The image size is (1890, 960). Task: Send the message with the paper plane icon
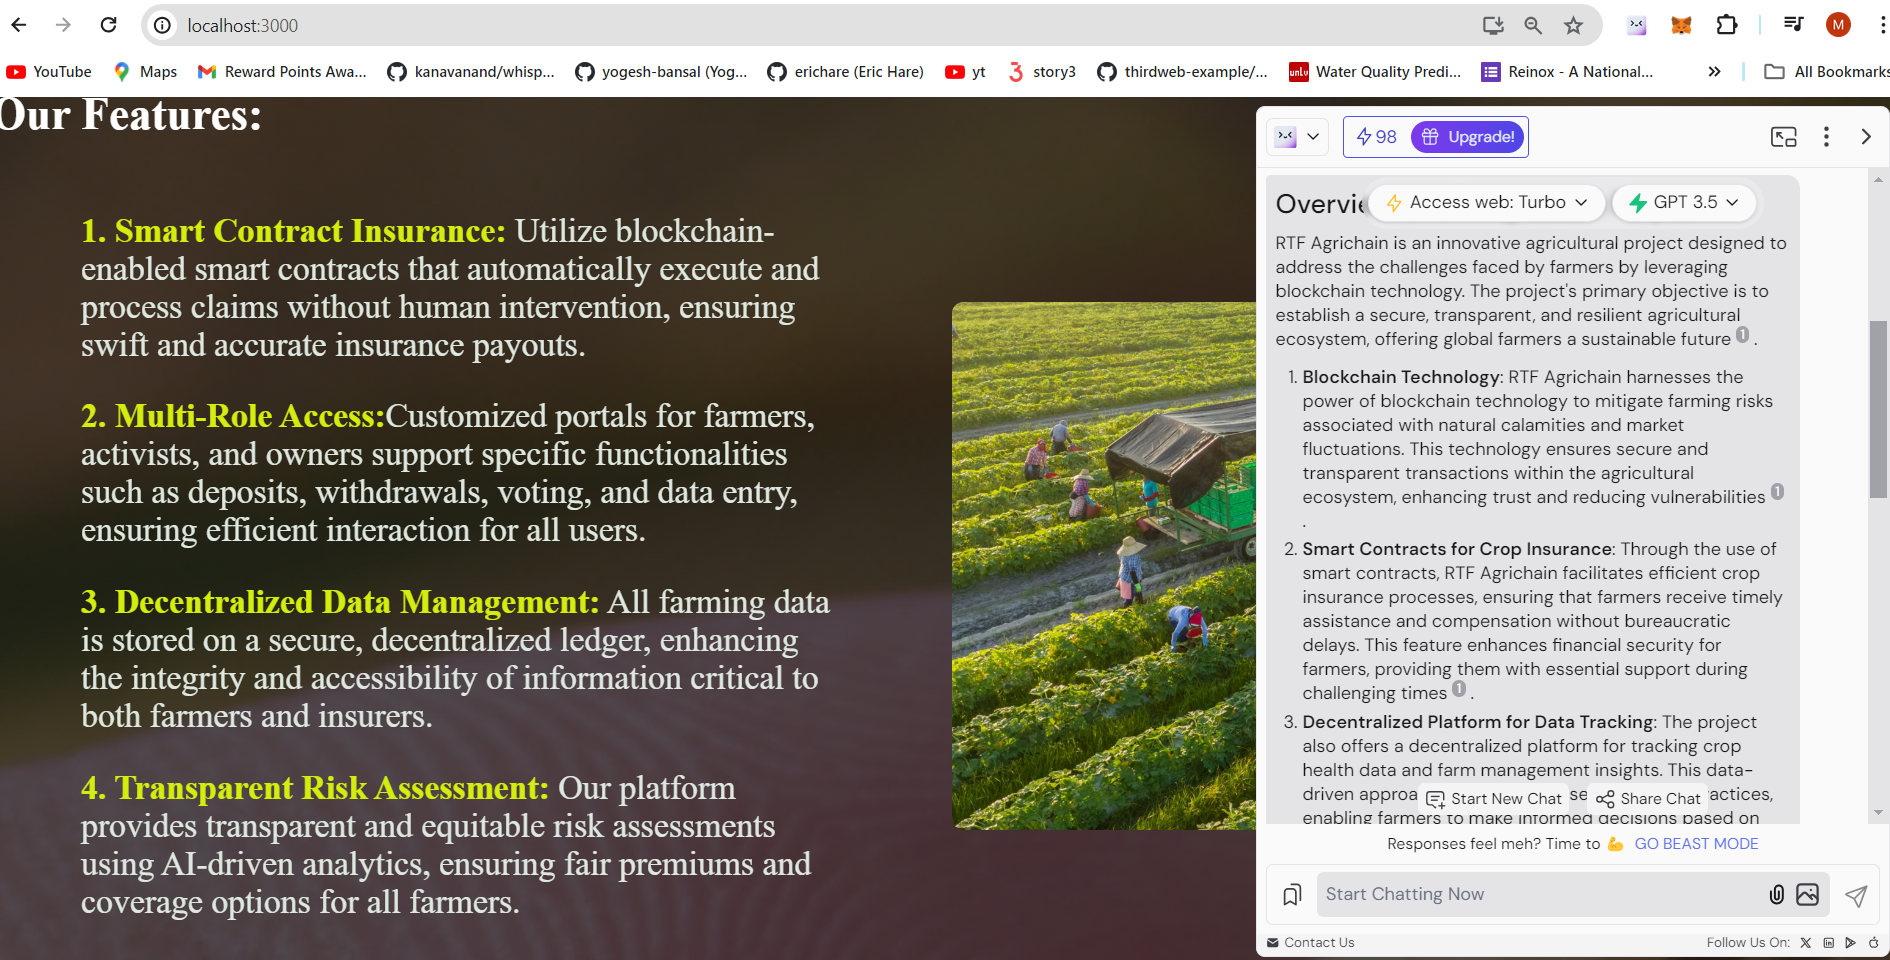coord(1857,894)
